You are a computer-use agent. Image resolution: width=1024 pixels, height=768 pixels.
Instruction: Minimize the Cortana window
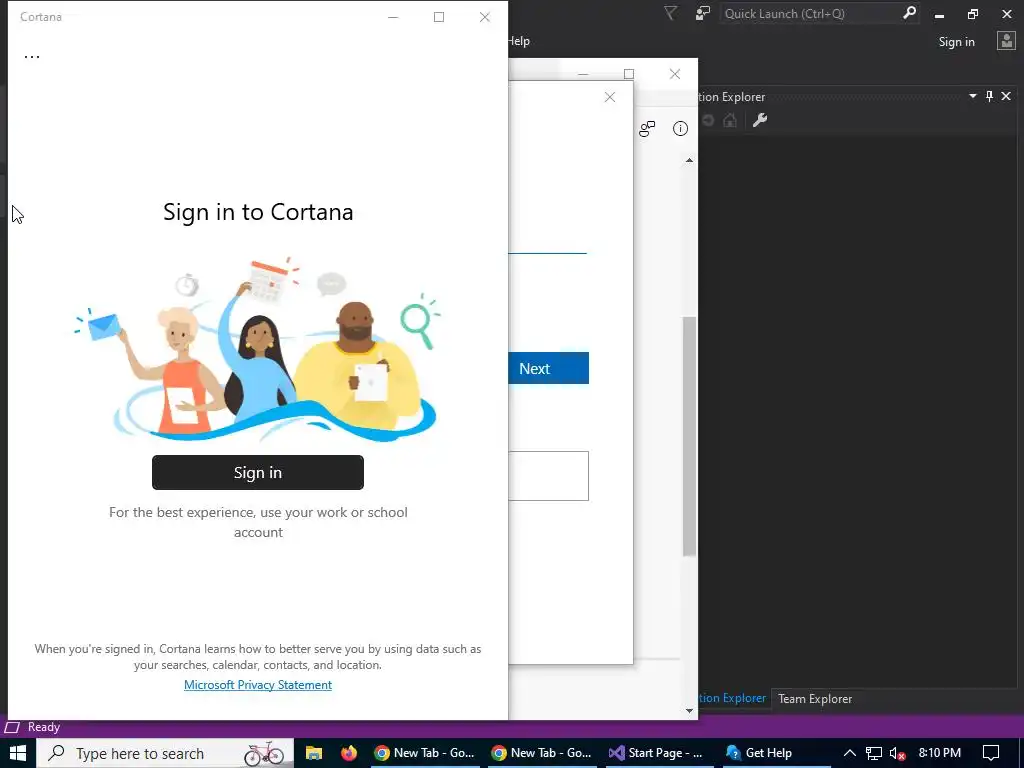coord(393,17)
